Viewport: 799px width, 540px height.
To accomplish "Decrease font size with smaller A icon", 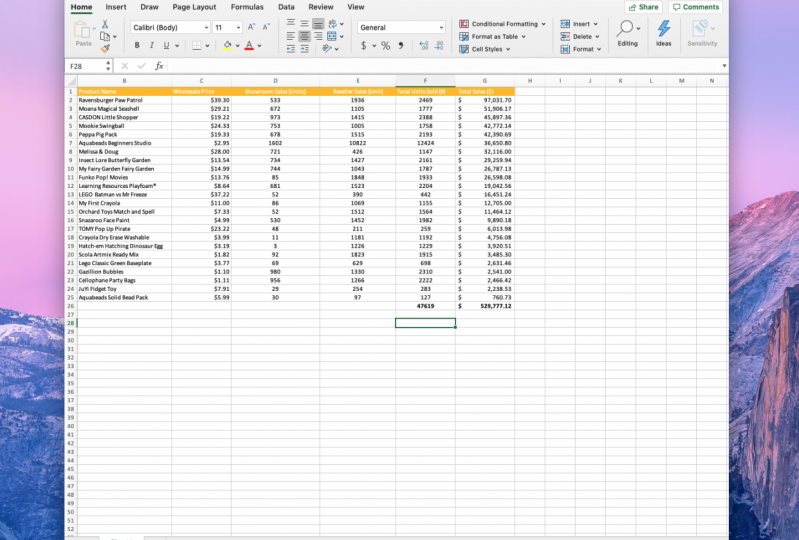I will [266, 27].
